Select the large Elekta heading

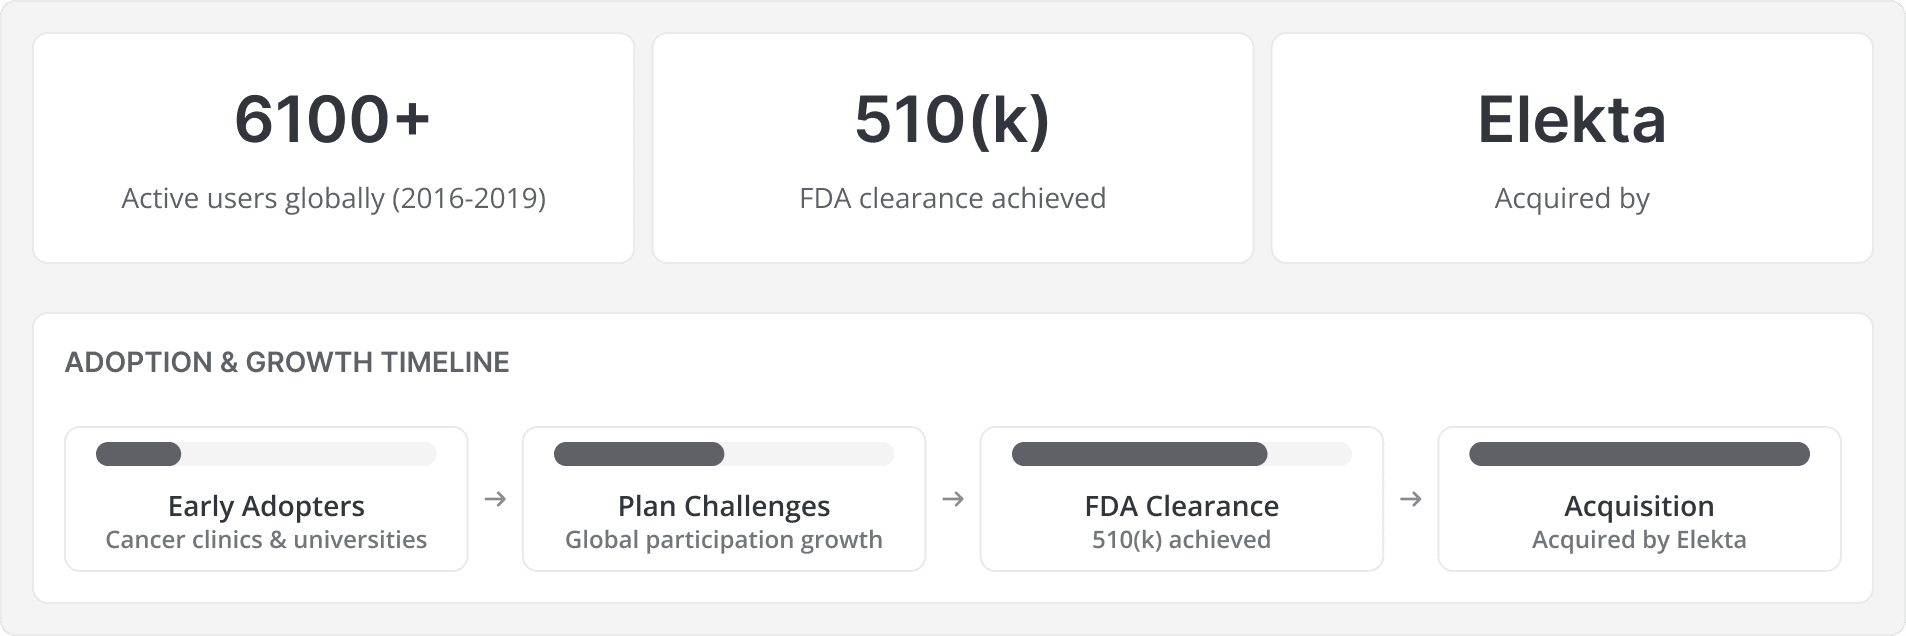click(x=1571, y=120)
